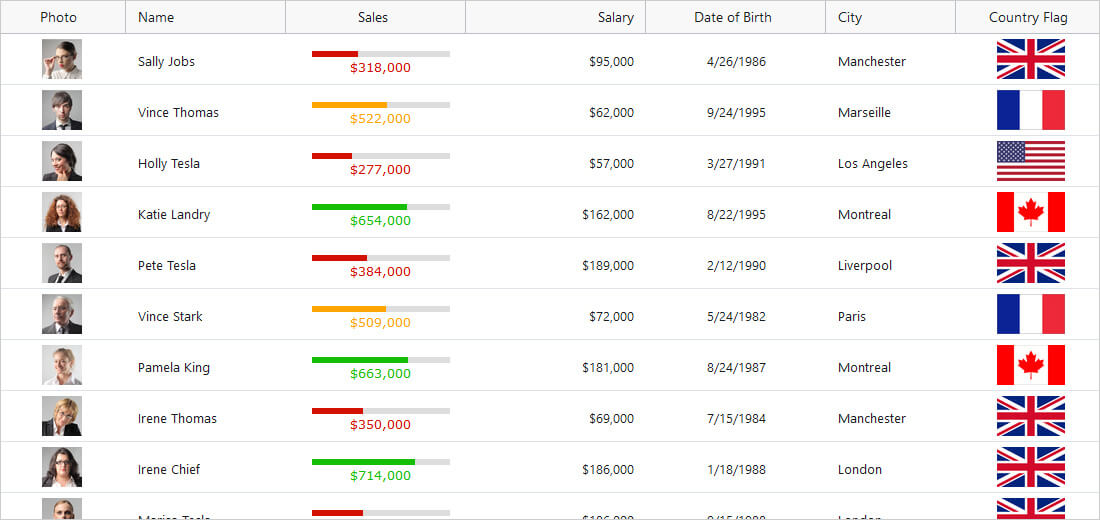This screenshot has height=520, width=1100.
Task: Click the Salary column header
Action: point(615,17)
